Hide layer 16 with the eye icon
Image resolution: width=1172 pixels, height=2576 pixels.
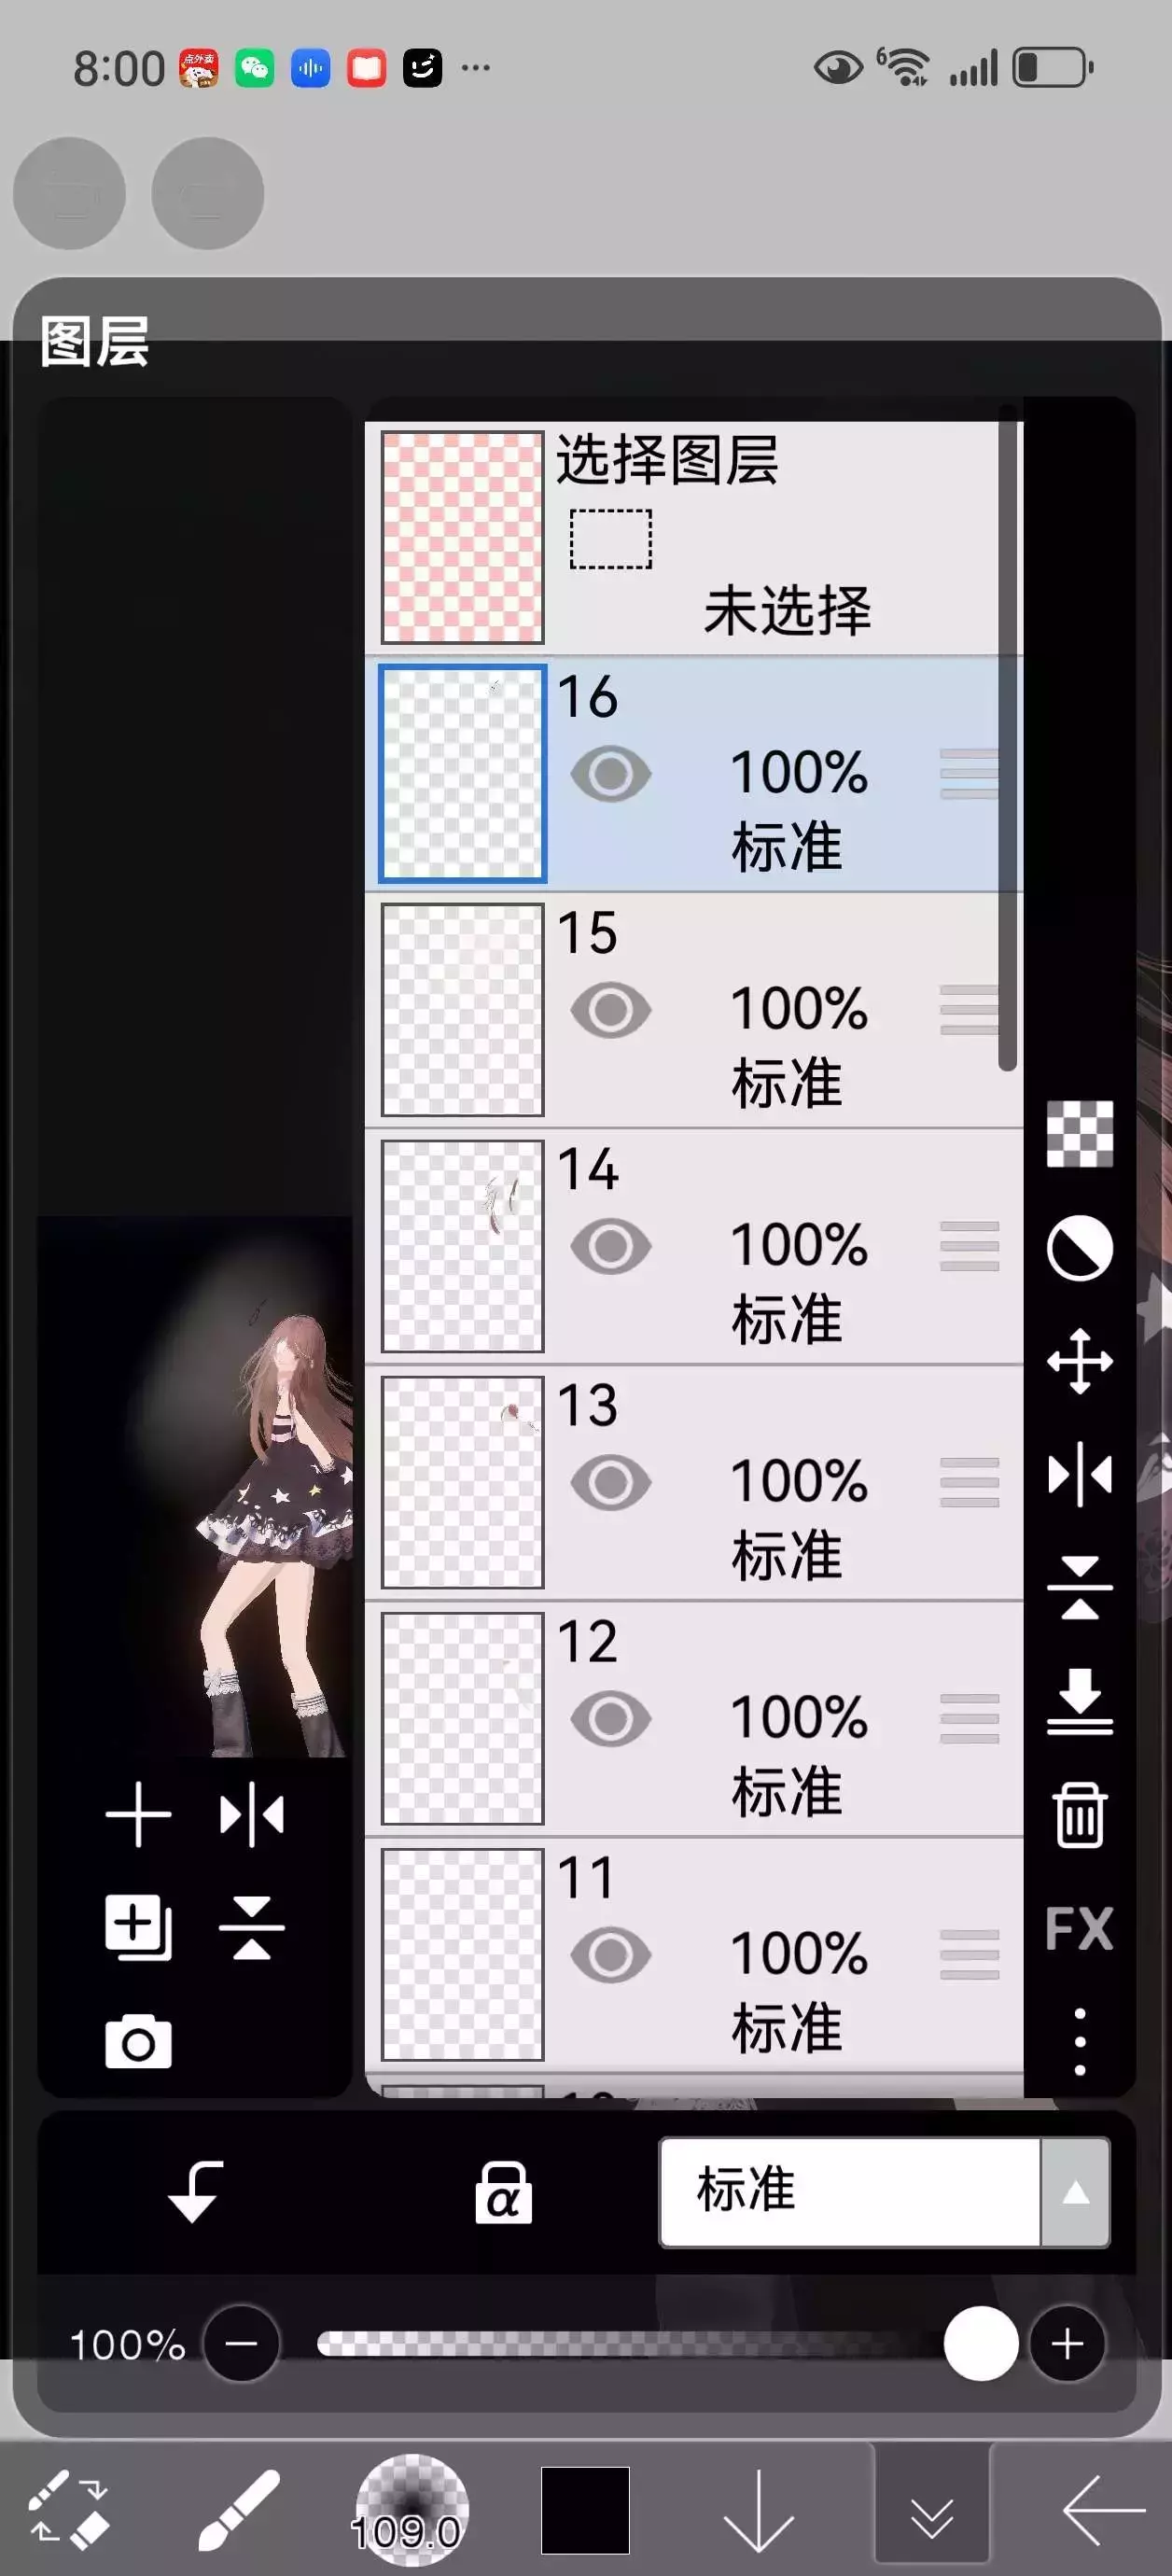[x=610, y=774]
